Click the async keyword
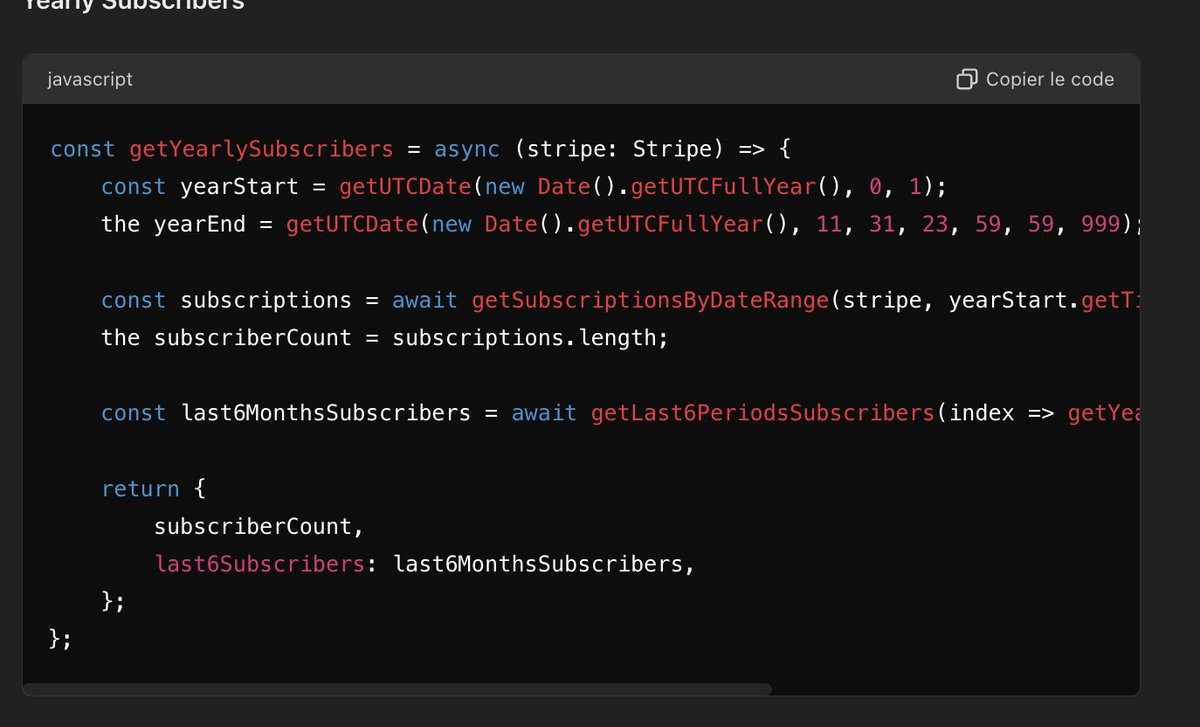The image size is (1200, 727). click(x=467, y=150)
